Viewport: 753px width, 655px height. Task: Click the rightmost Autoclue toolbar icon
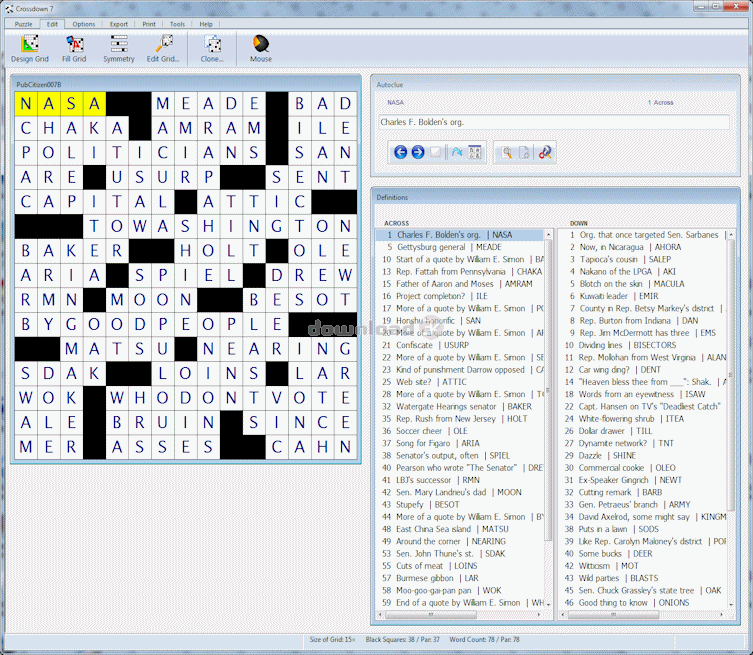tap(544, 153)
